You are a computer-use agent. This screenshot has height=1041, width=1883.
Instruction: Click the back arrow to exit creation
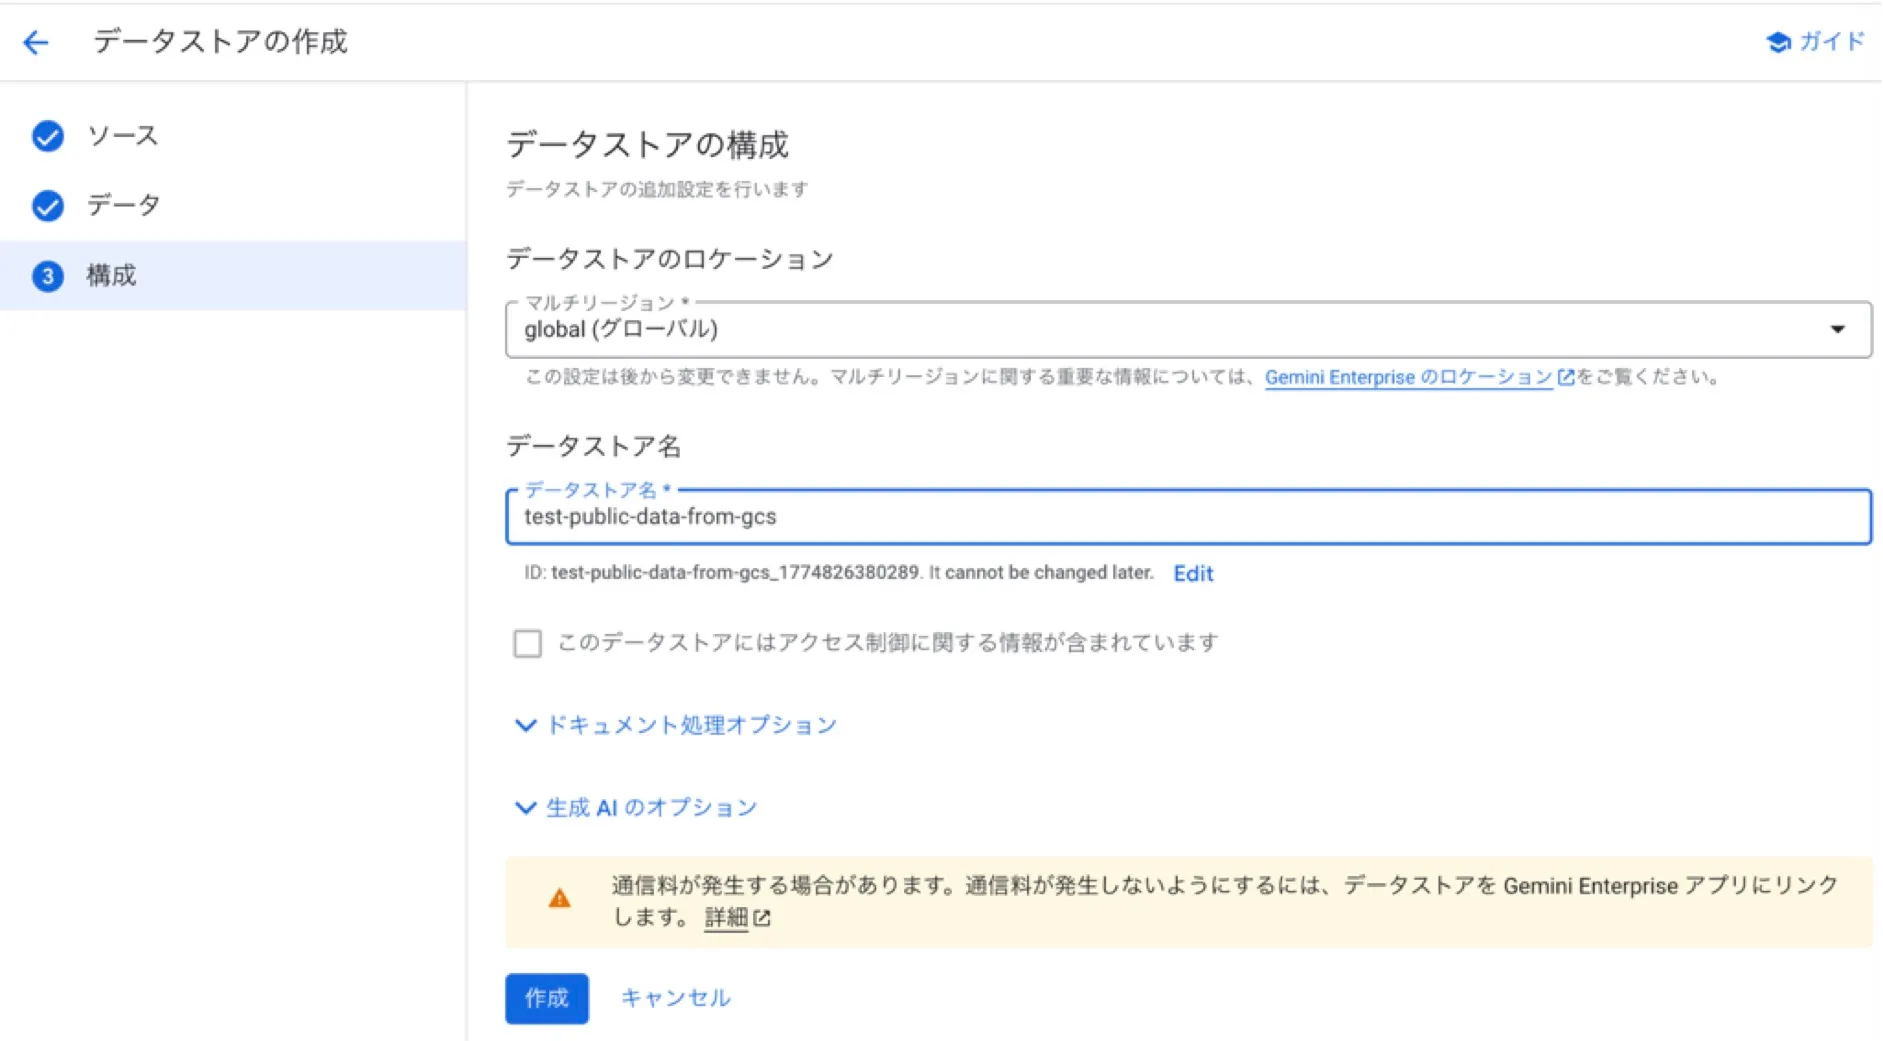(35, 42)
